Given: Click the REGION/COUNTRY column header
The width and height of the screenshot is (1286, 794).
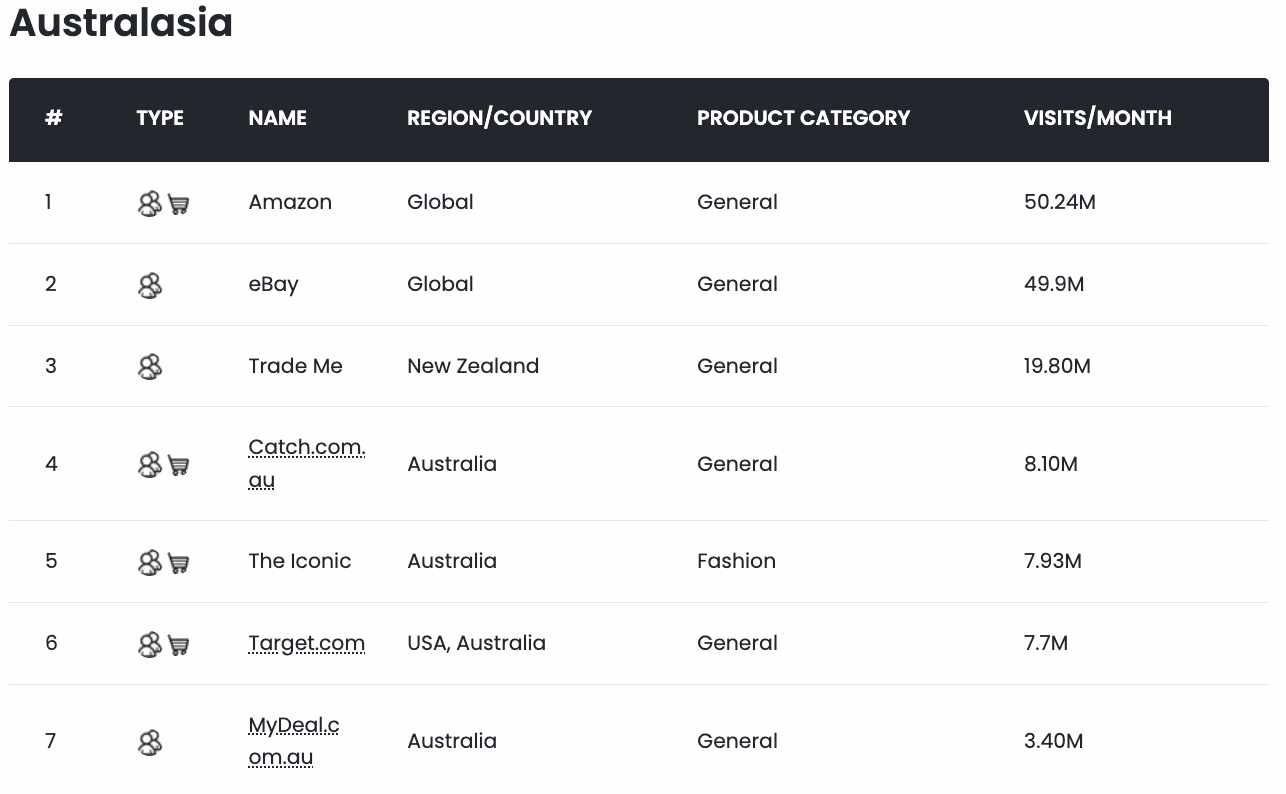Looking at the screenshot, I should click(500, 118).
